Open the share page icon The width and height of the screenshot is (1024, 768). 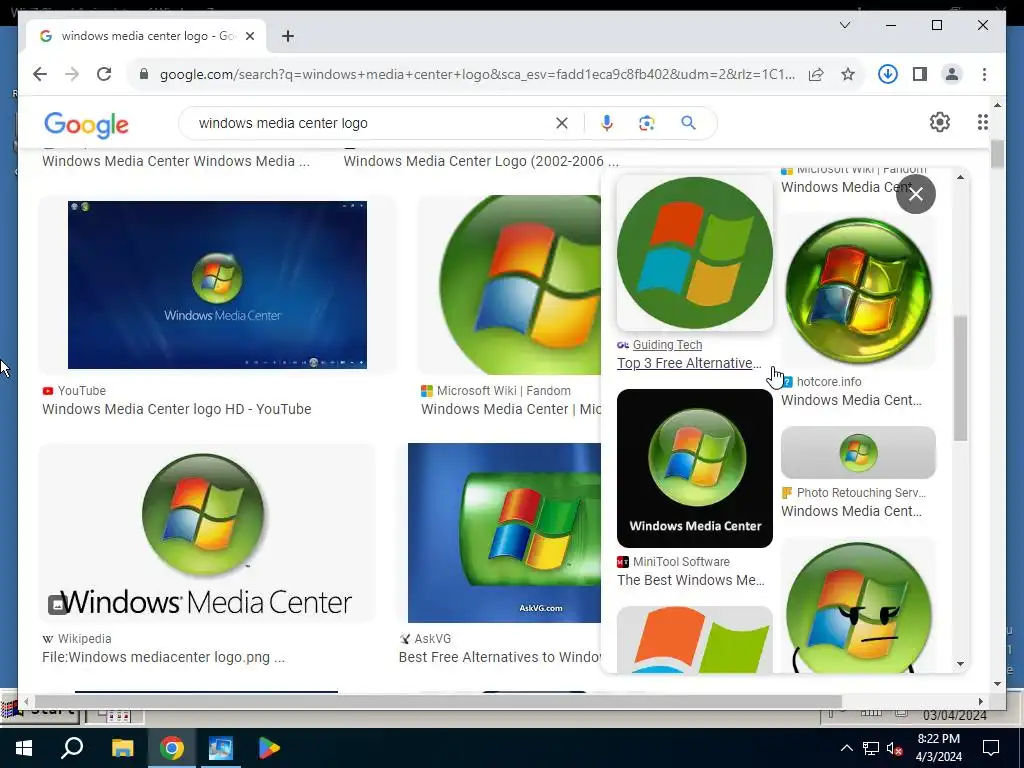(x=816, y=74)
